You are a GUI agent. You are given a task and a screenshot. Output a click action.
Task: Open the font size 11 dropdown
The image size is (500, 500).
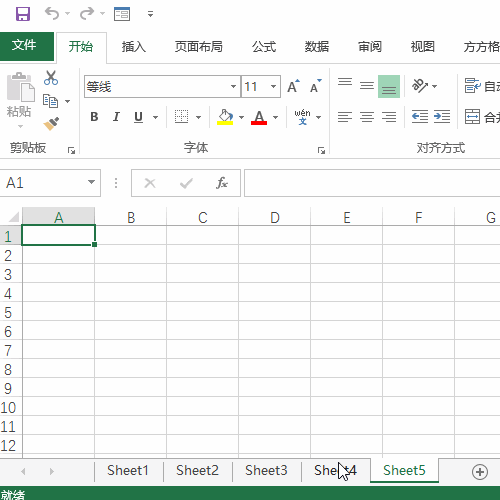(273, 87)
